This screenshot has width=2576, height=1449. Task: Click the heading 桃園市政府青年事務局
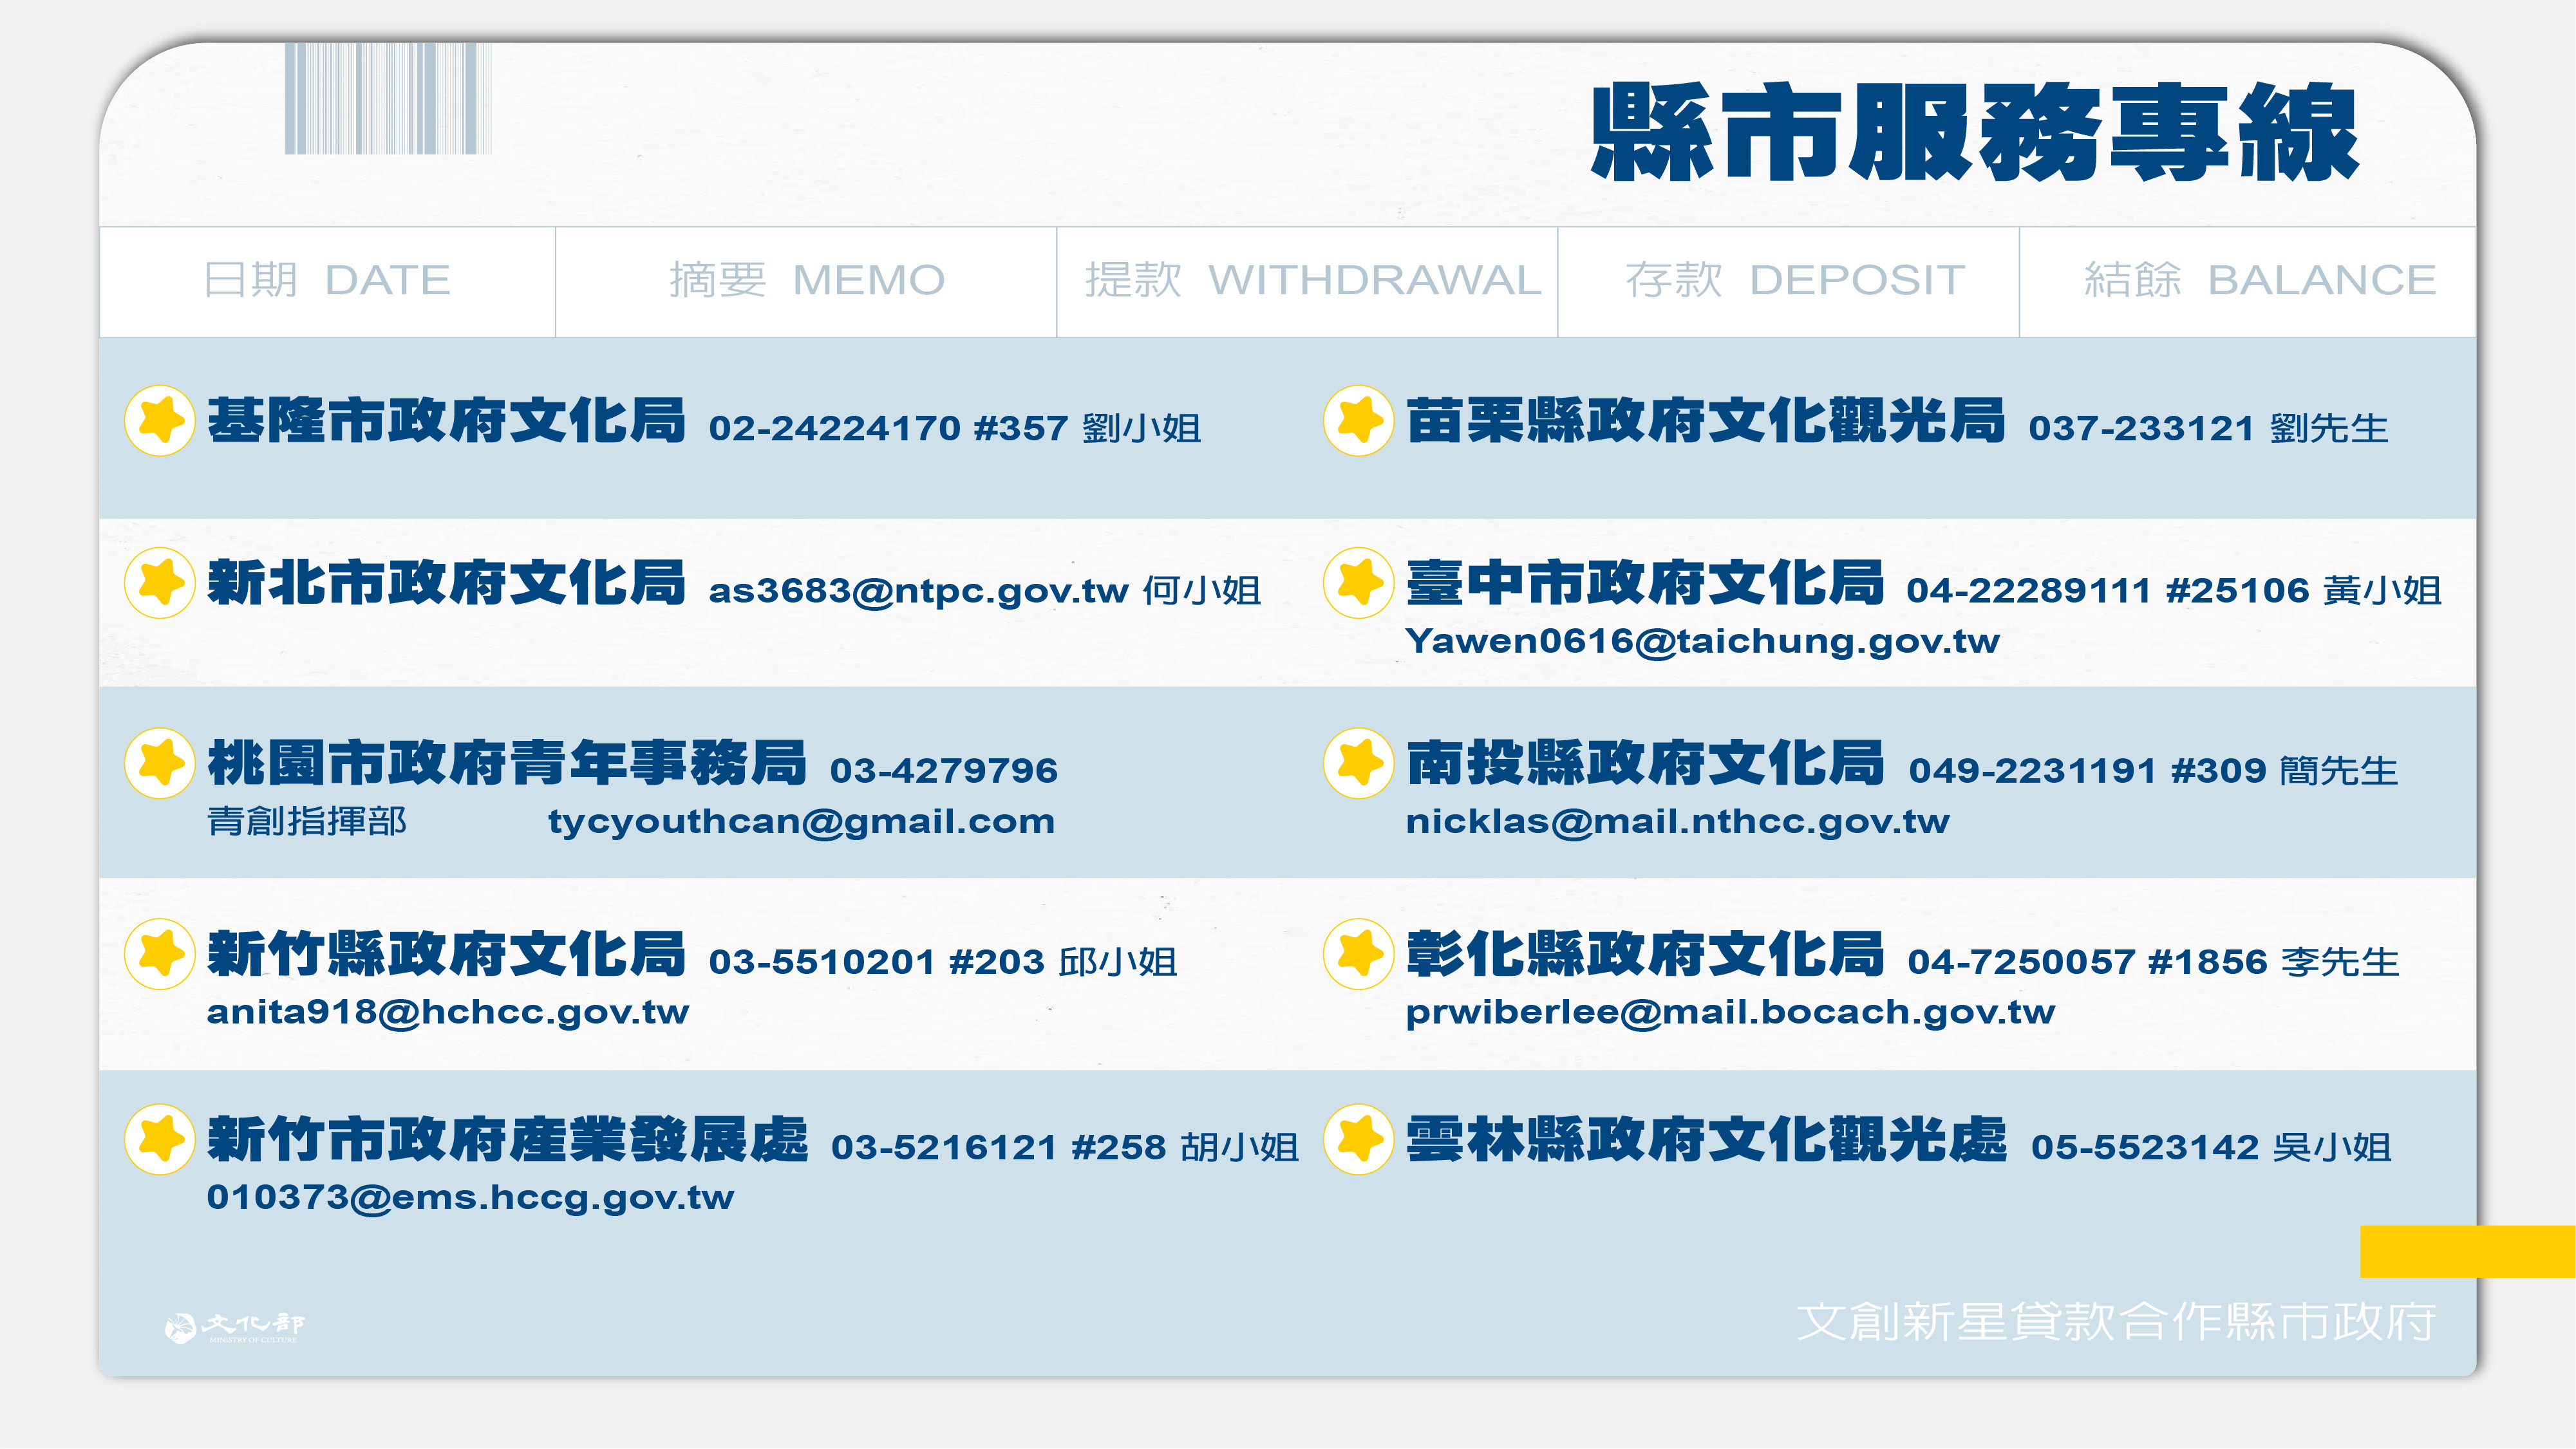tap(506, 763)
